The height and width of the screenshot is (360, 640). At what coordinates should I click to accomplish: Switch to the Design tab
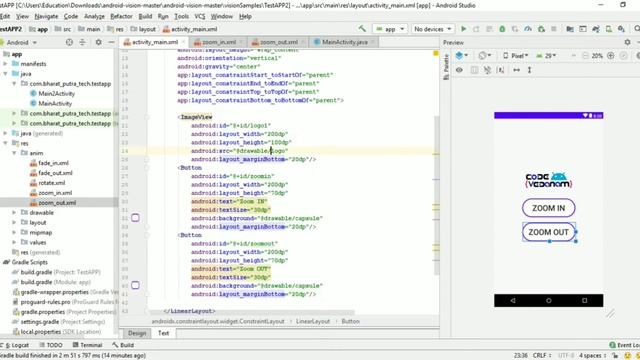(137, 333)
